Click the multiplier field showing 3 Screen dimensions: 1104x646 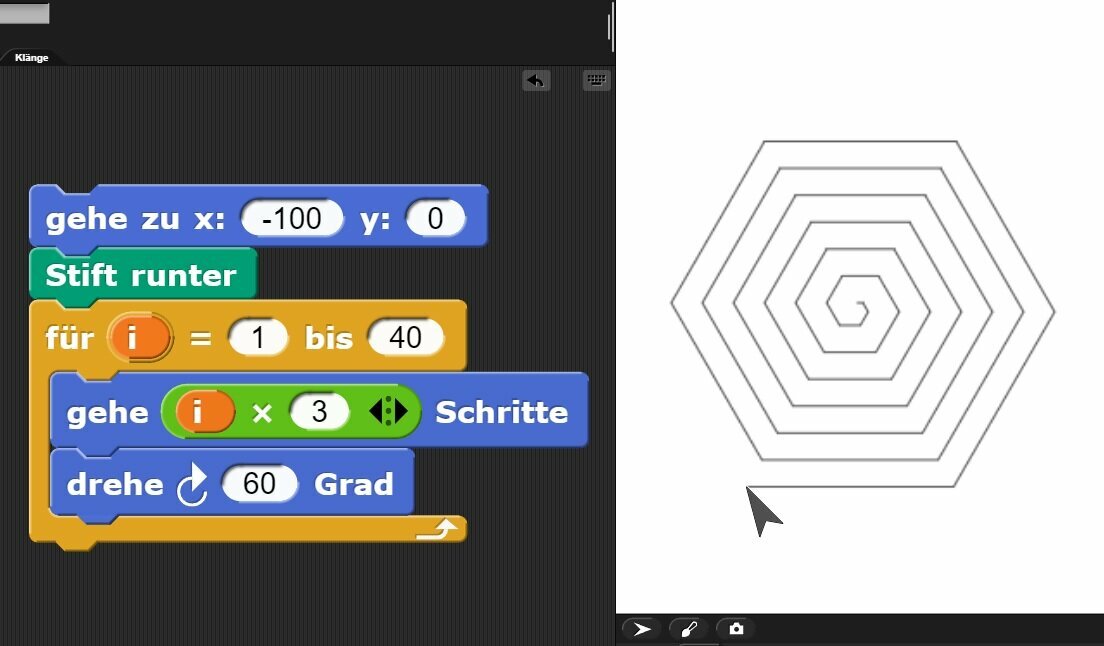319,412
